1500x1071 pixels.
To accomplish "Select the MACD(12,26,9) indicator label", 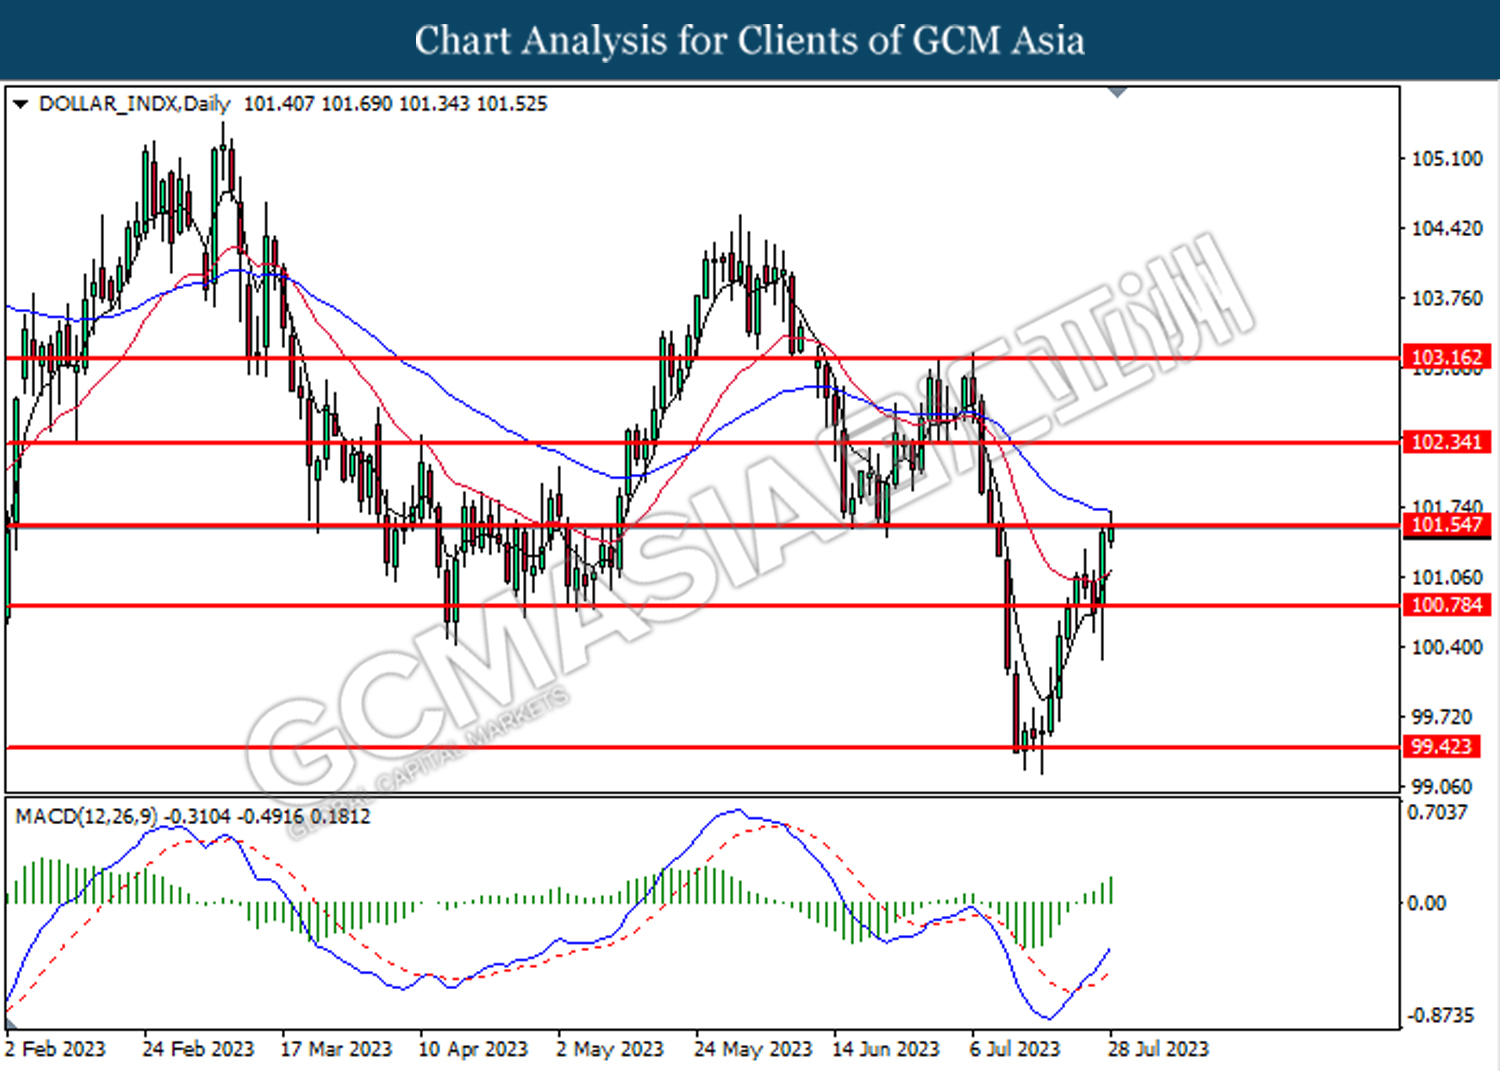I will click(86, 816).
